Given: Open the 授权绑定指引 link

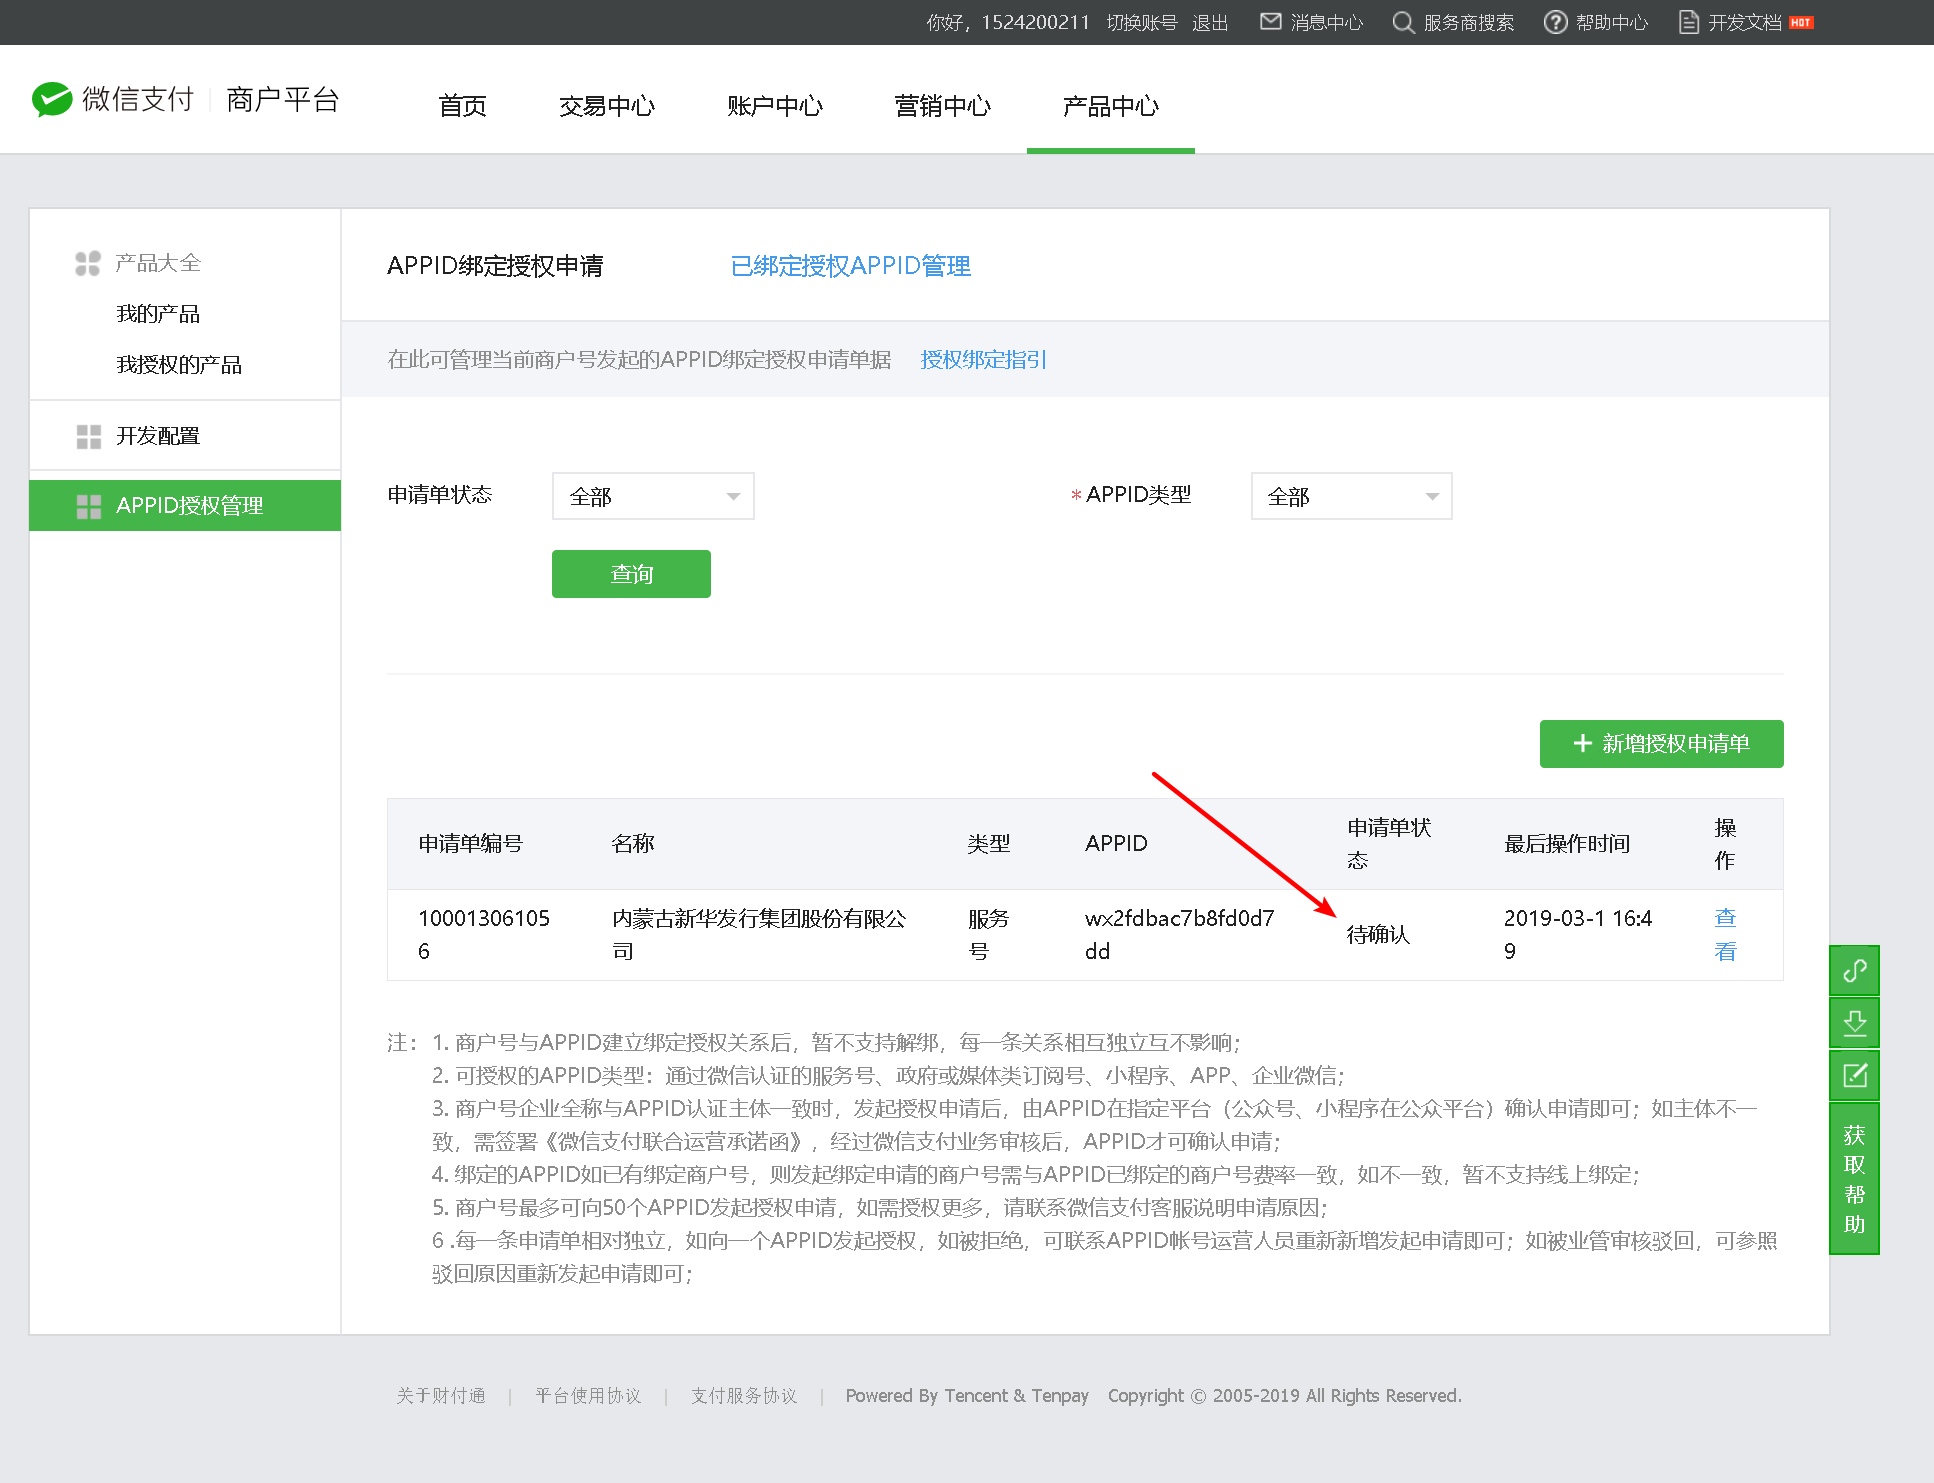Looking at the screenshot, I should point(983,360).
